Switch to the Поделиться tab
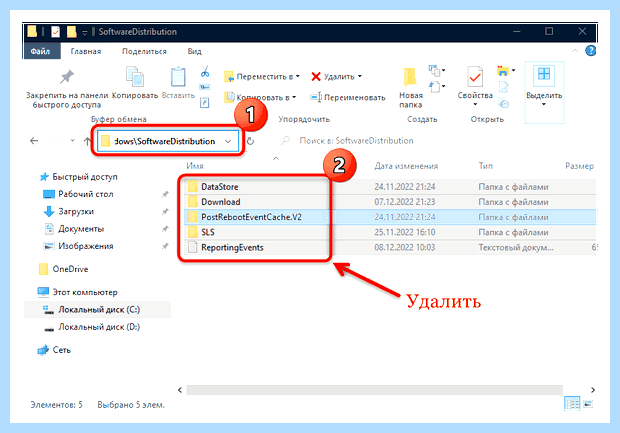 (144, 51)
